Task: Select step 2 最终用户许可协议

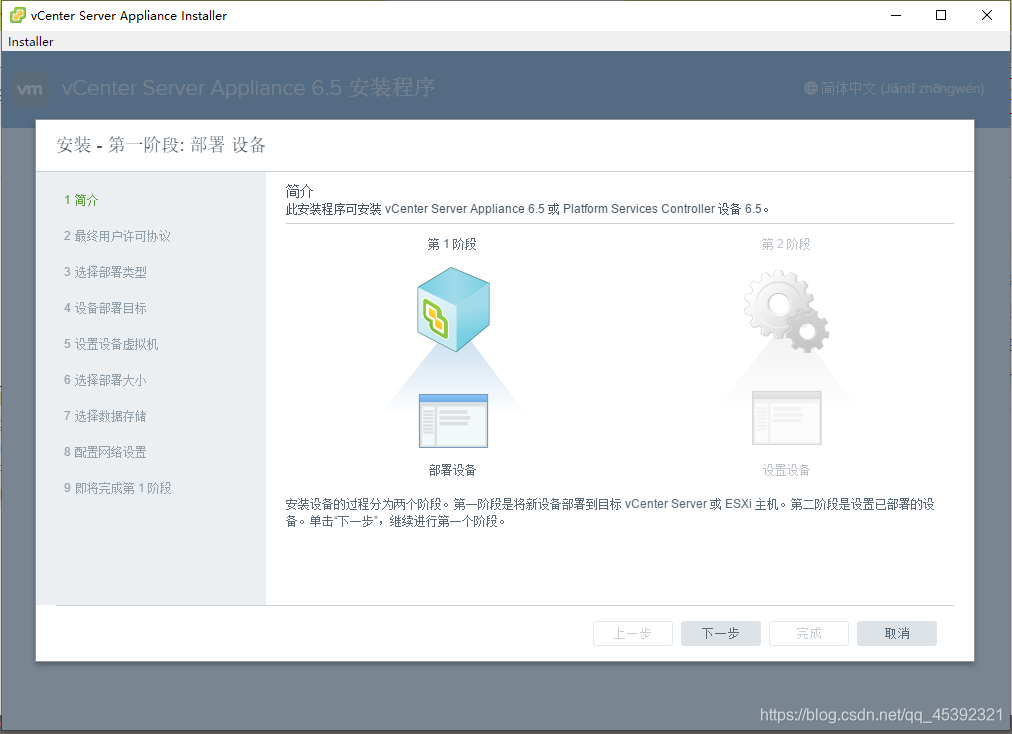Action: coord(117,236)
